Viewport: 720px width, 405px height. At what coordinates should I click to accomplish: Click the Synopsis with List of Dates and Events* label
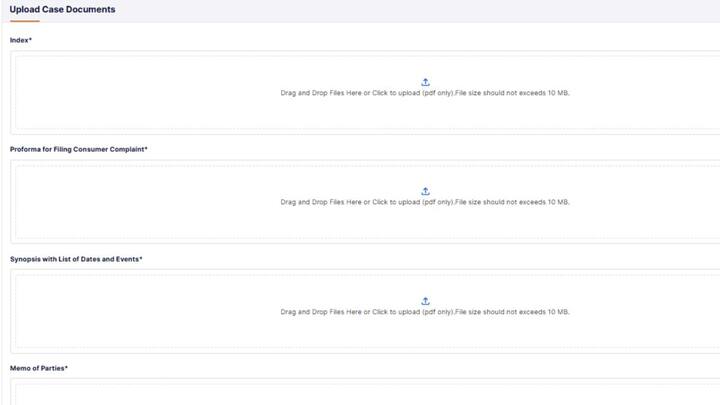coord(76,259)
